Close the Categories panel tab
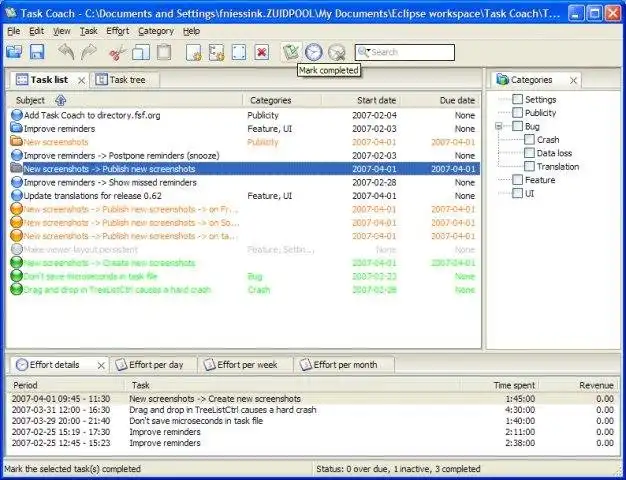Viewport: 626px width, 480px height. coord(574,80)
